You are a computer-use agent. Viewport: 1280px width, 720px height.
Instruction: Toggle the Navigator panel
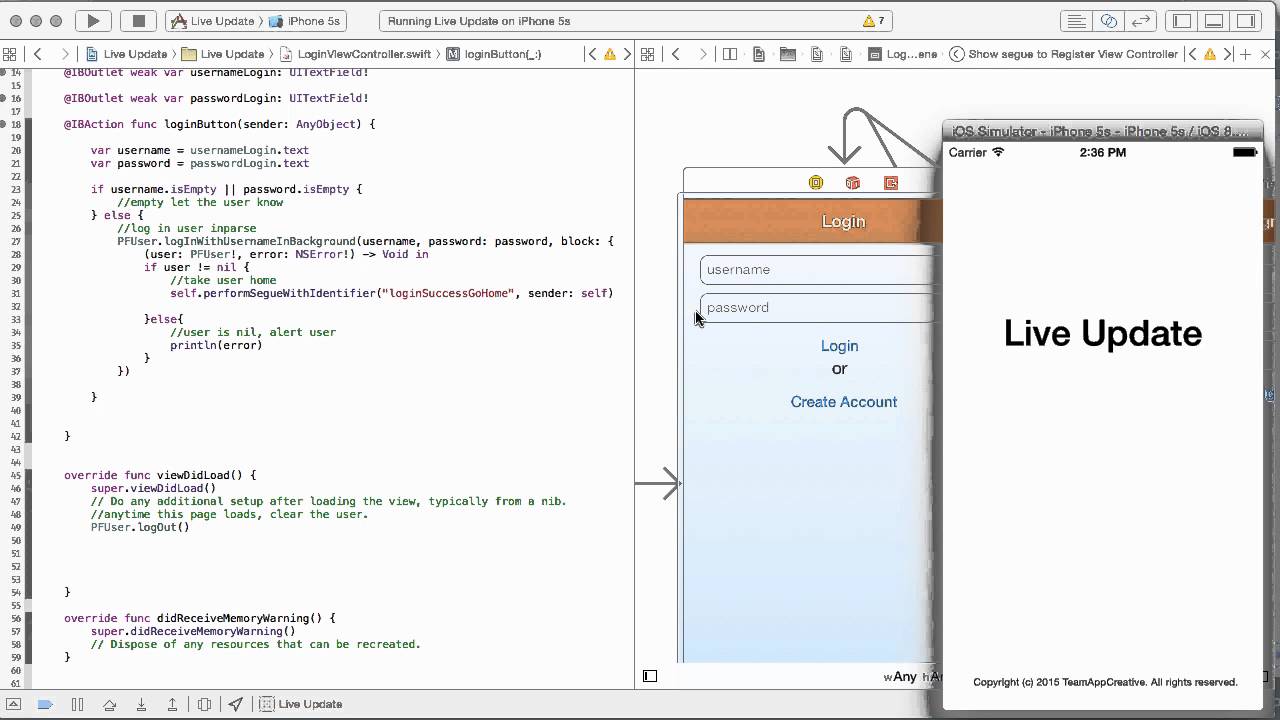[1182, 21]
